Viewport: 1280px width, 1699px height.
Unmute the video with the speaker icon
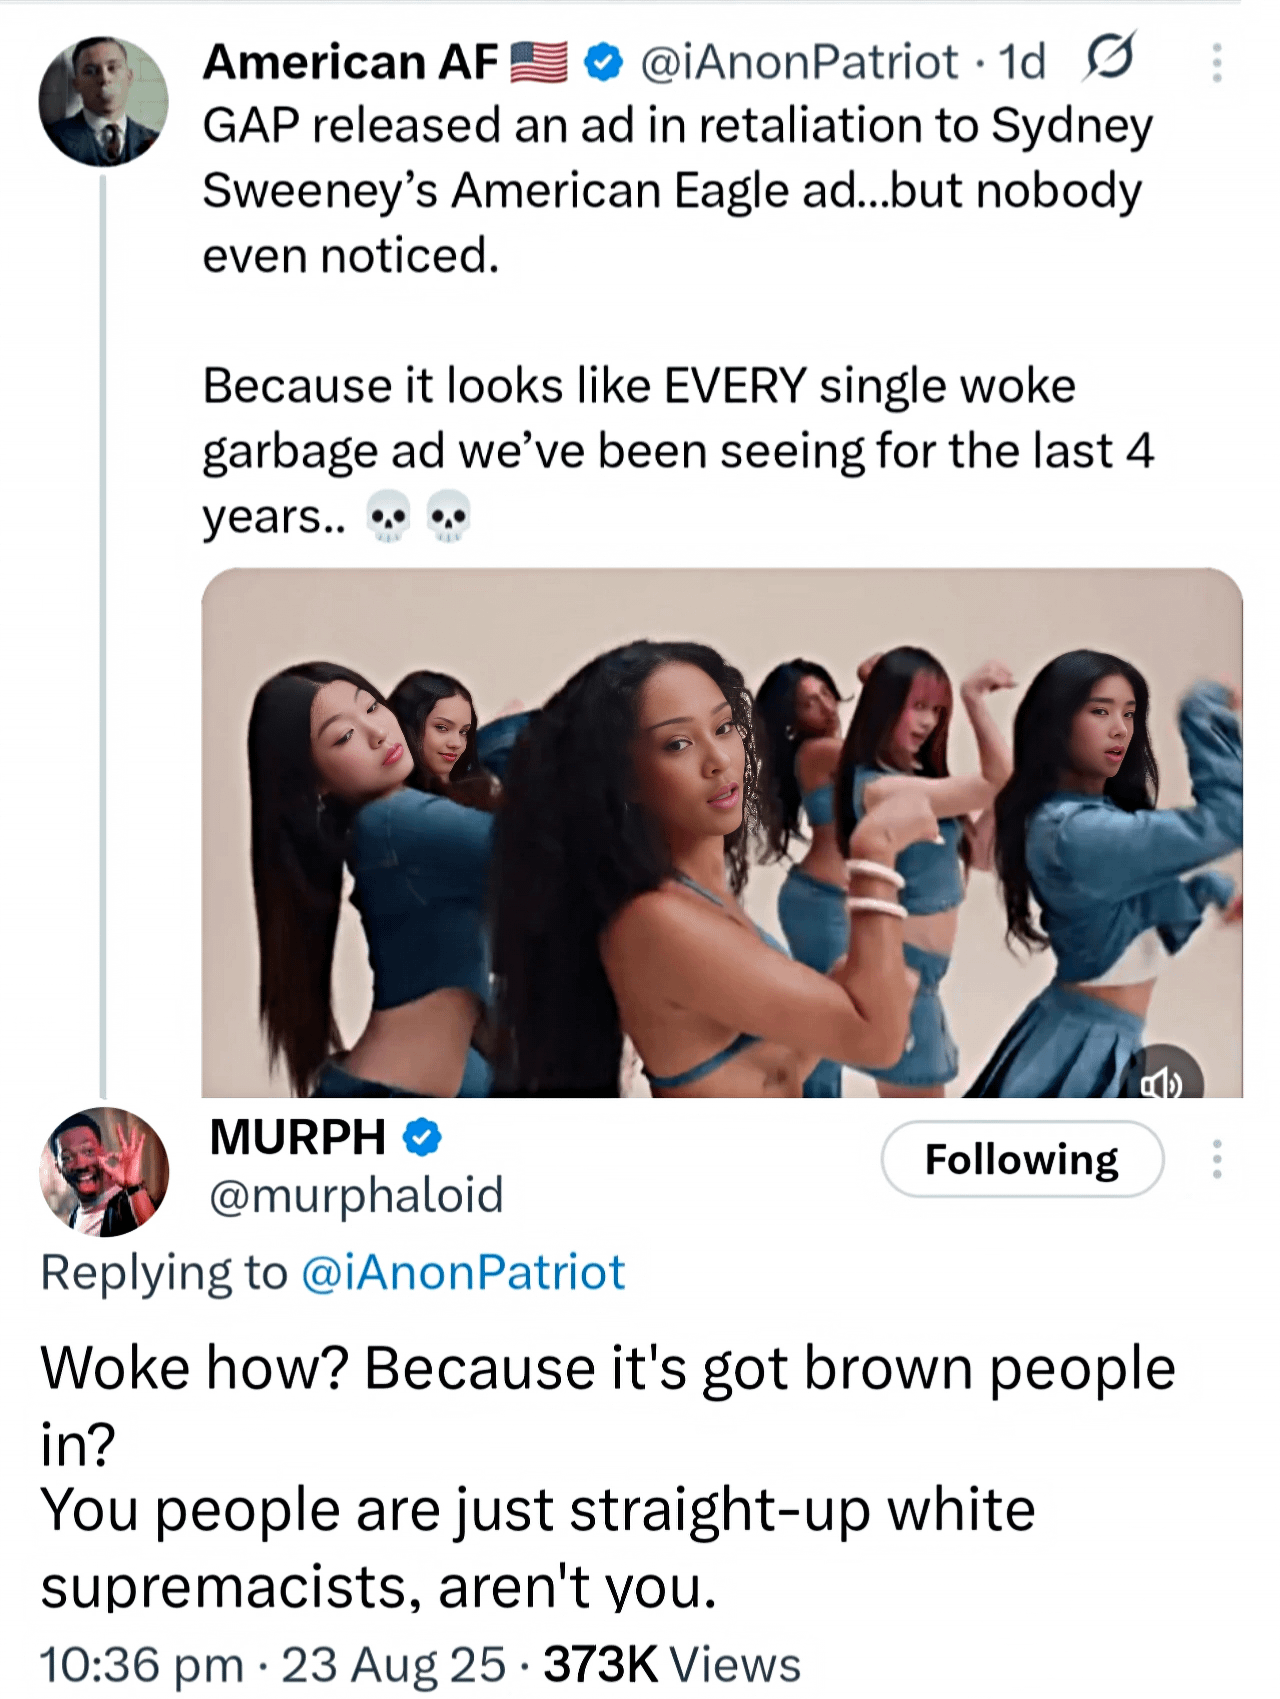click(x=1161, y=1082)
